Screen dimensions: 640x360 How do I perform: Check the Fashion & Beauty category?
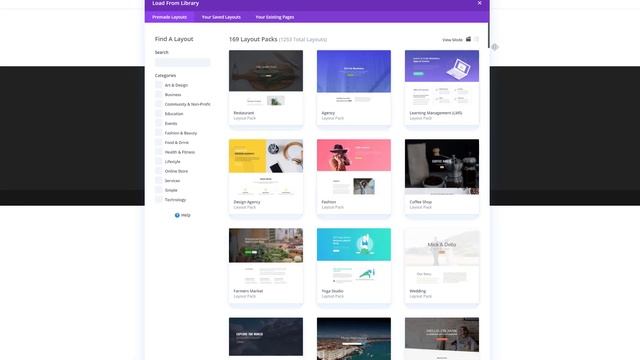coord(158,133)
